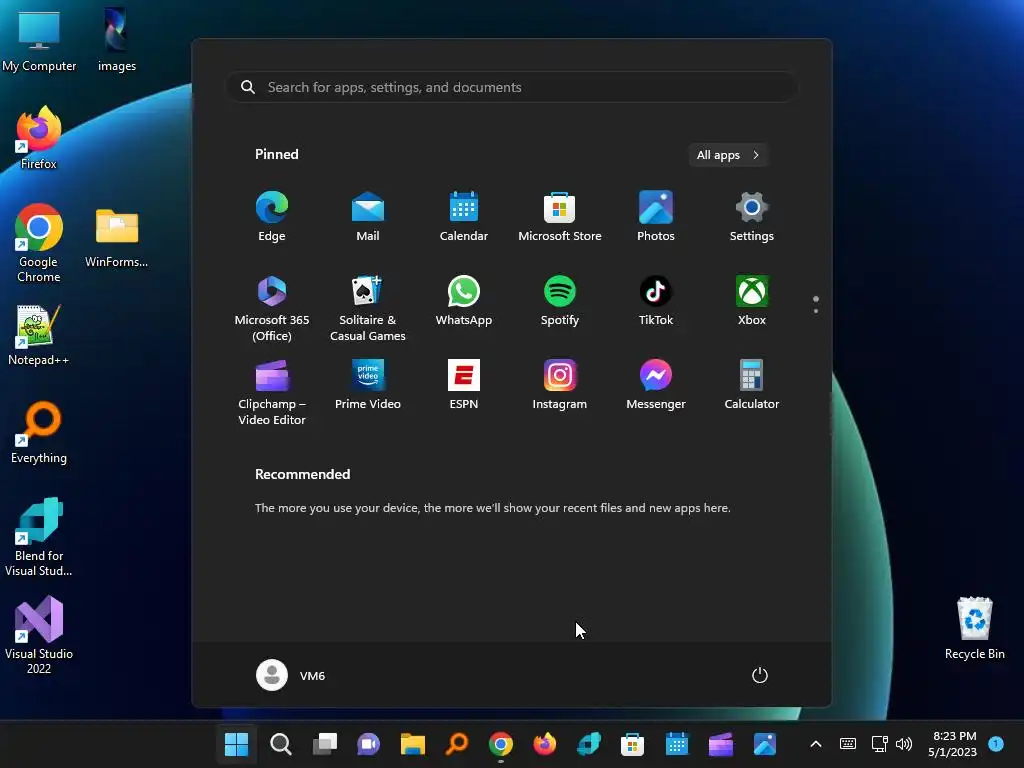The image size is (1024, 768).
Task: Go to next pinned apps page dot
Action: pyautogui.click(x=816, y=311)
